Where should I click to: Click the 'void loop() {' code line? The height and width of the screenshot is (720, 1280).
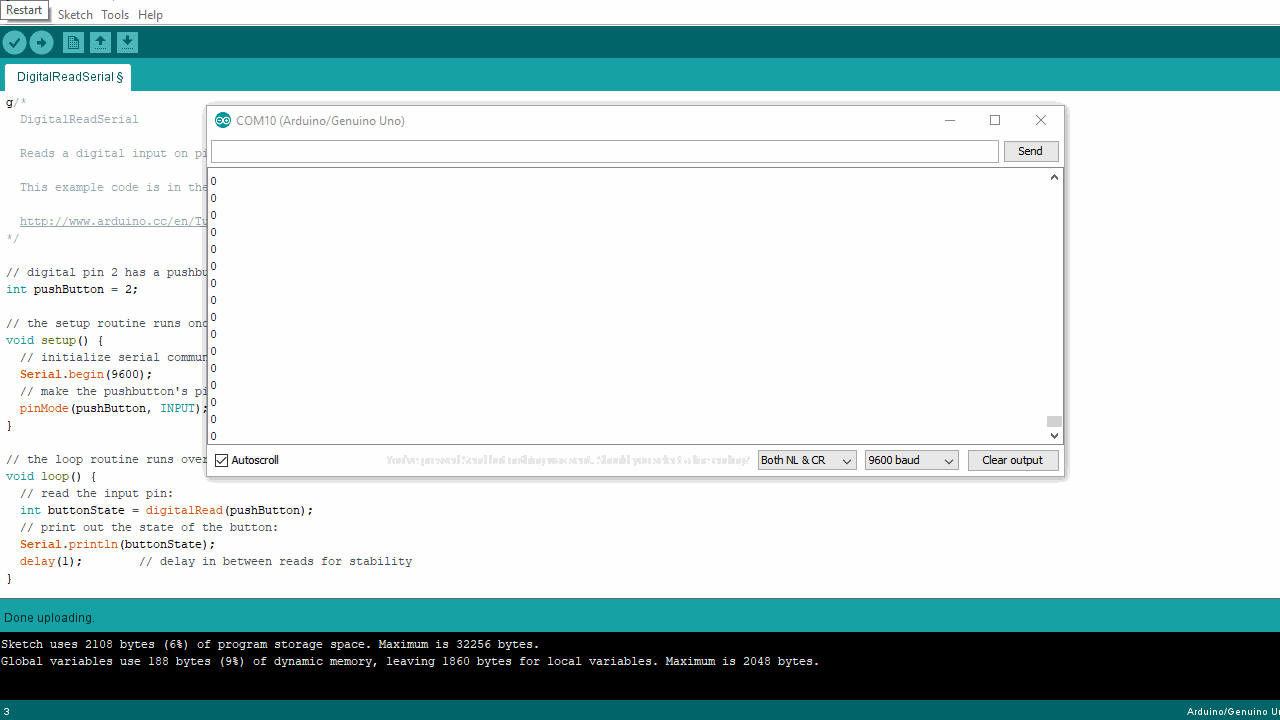[x=51, y=477]
